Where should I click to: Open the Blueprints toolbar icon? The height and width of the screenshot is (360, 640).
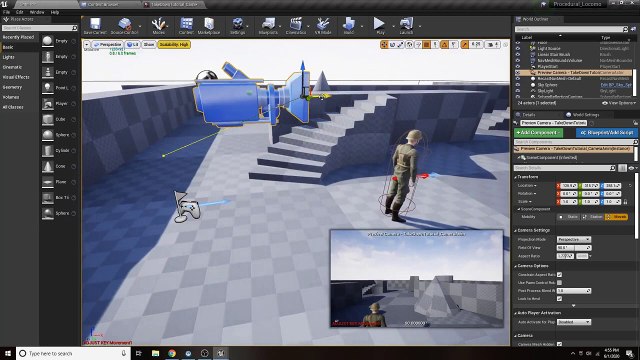click(268, 26)
